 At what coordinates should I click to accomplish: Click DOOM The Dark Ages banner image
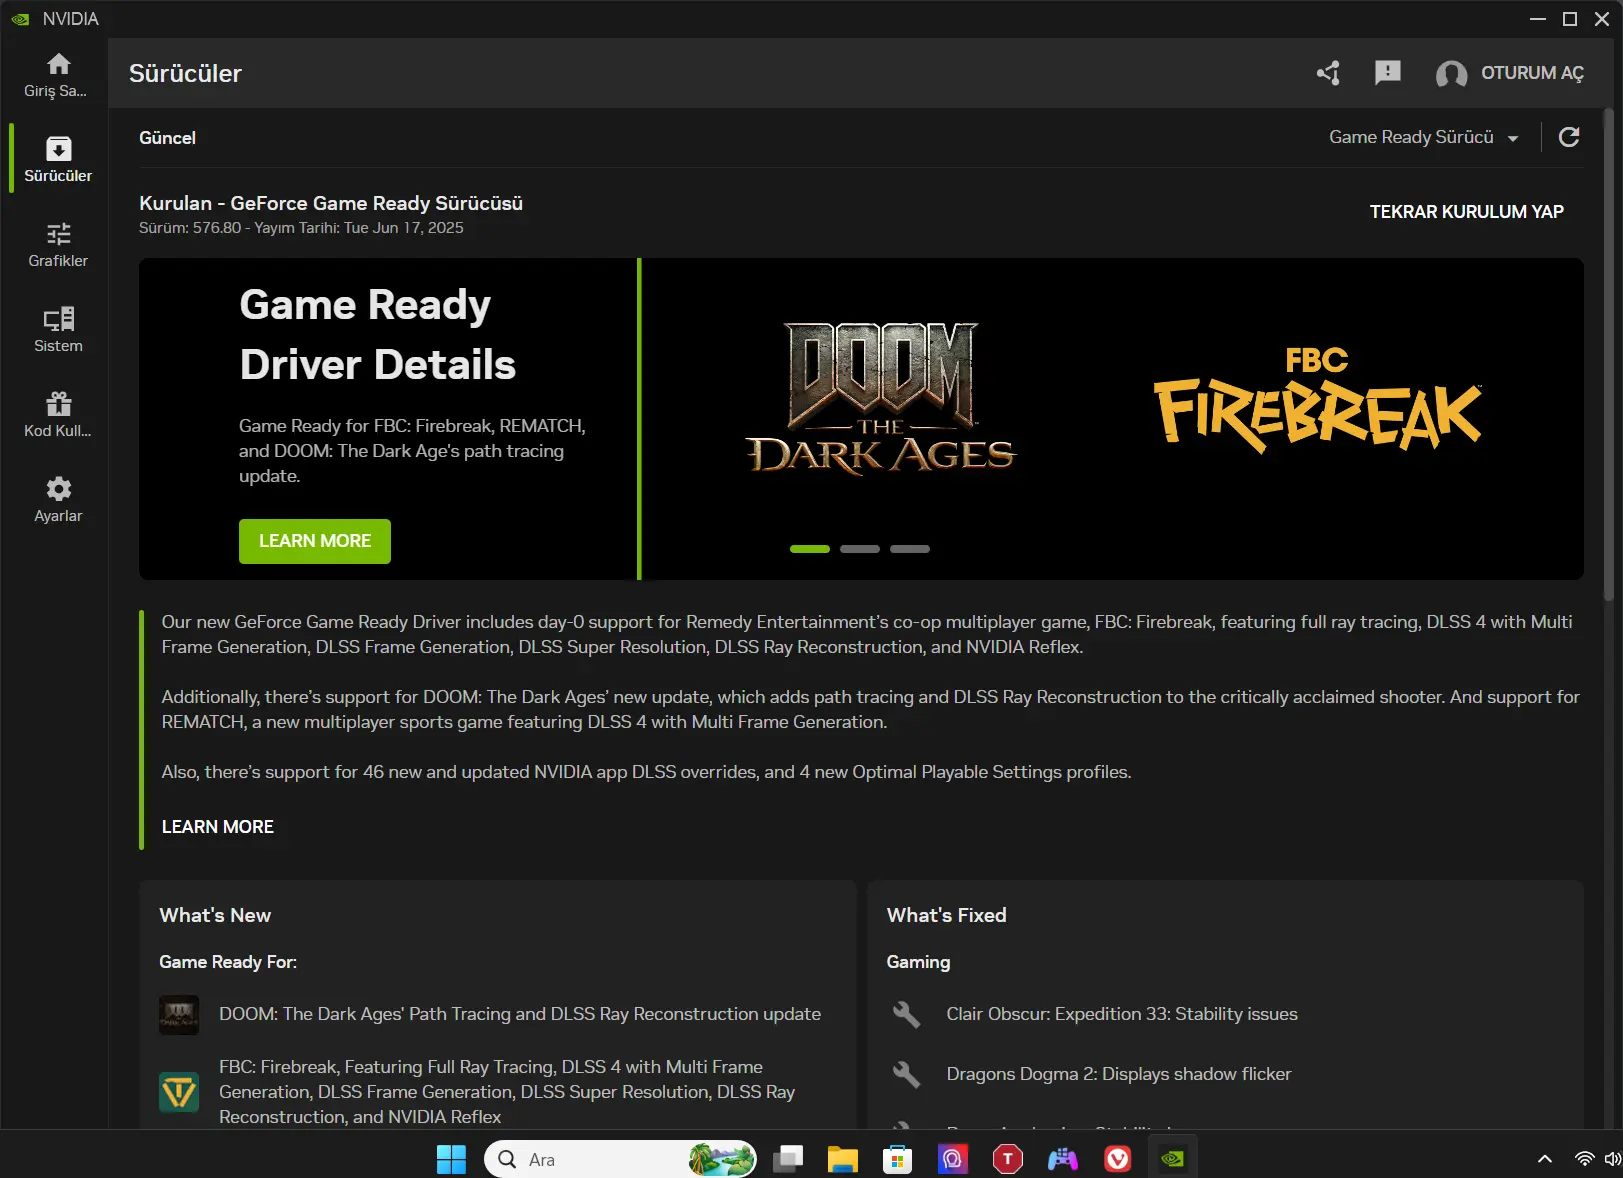[x=880, y=397]
